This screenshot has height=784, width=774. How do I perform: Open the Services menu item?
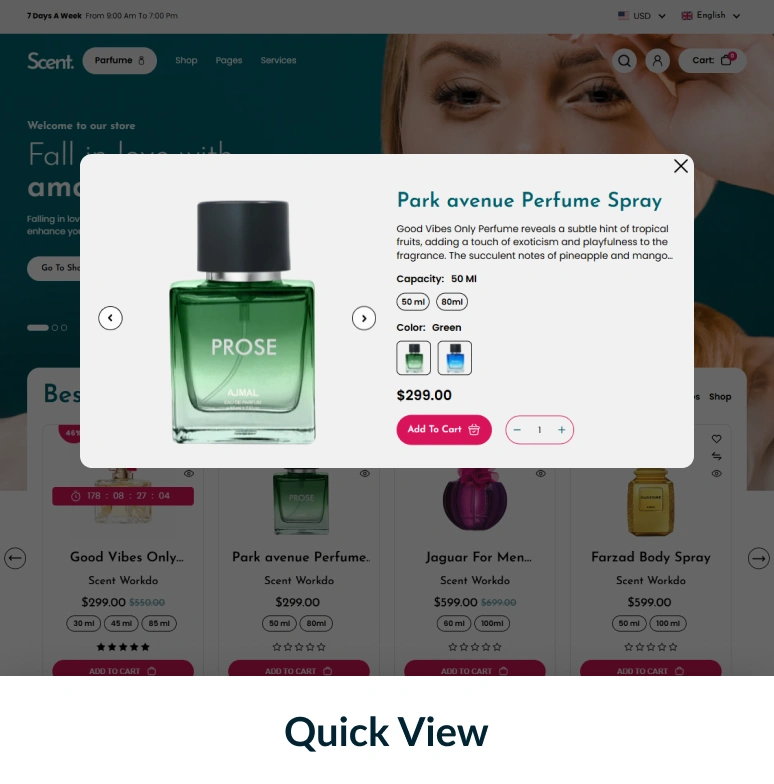coord(278,60)
